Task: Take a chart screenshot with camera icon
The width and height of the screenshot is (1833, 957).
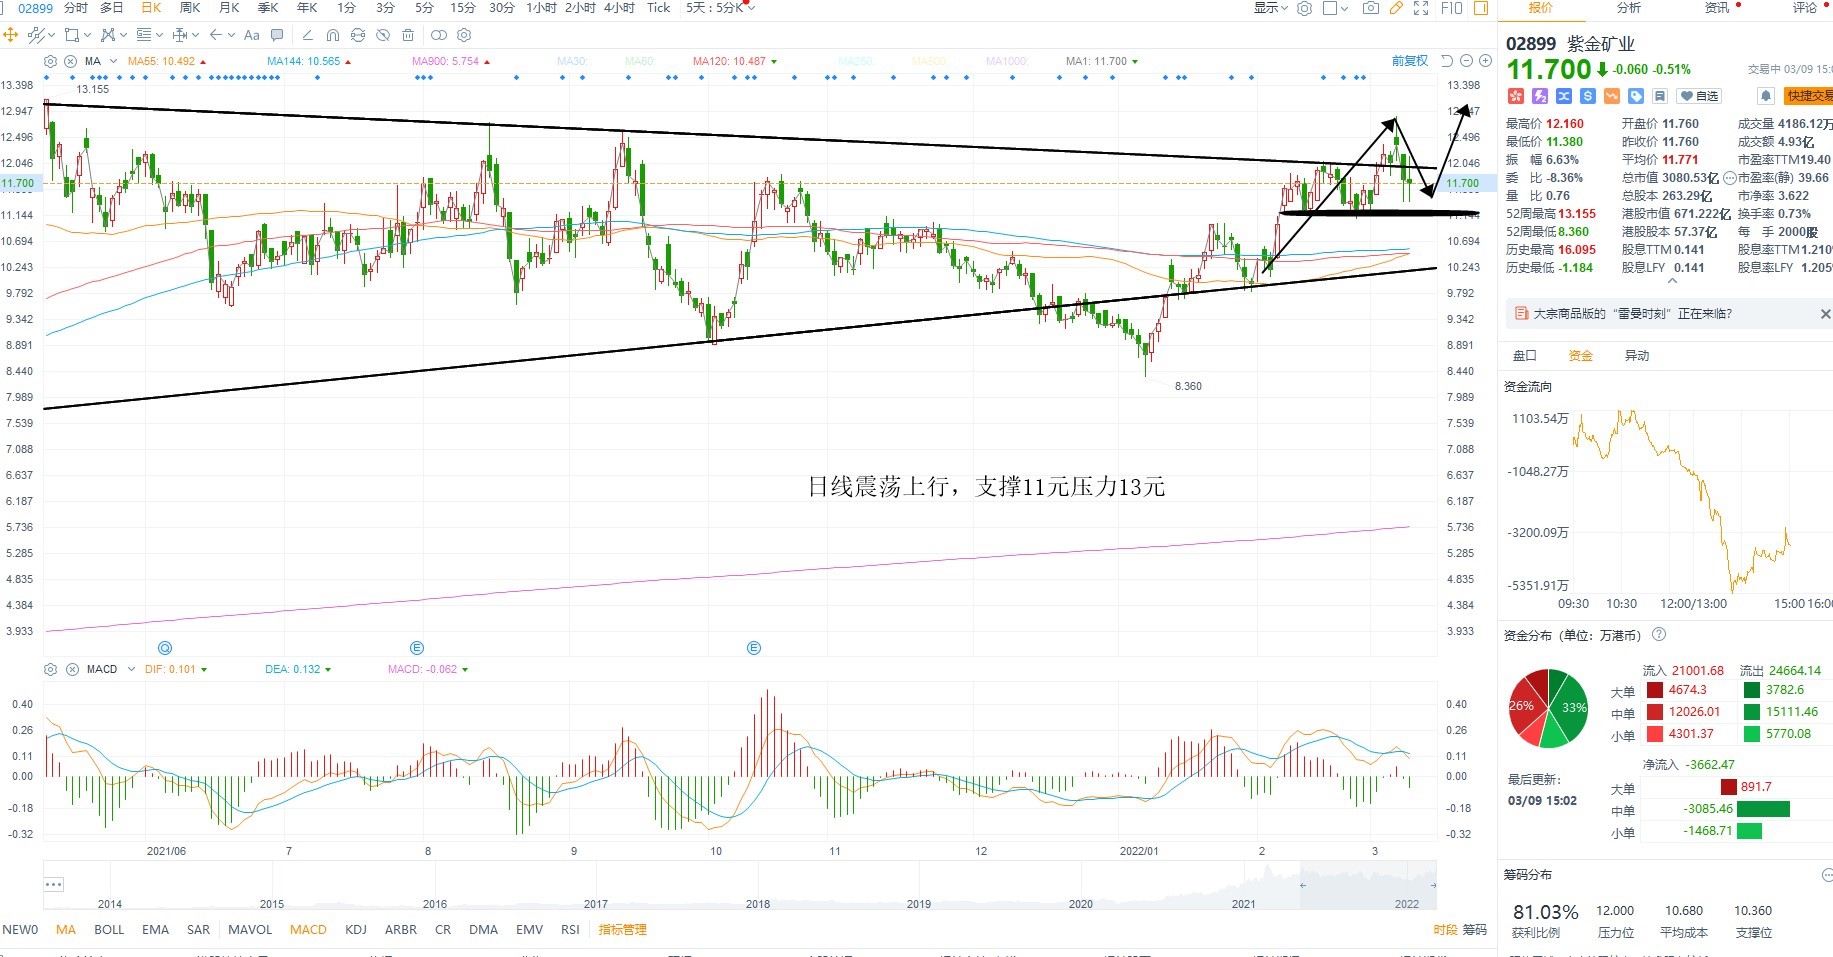Action: pyautogui.click(x=1371, y=8)
